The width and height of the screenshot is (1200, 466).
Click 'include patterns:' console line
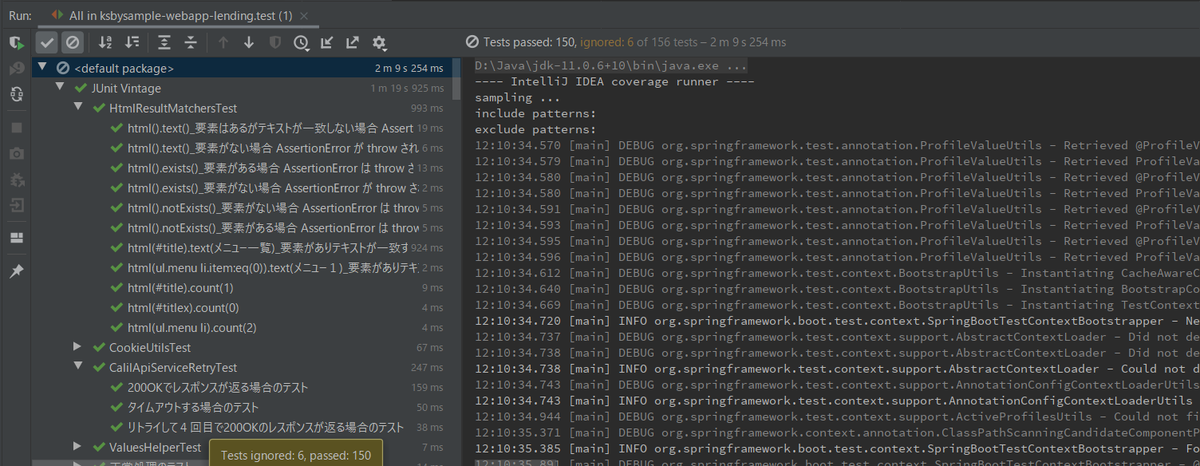pos(535,114)
